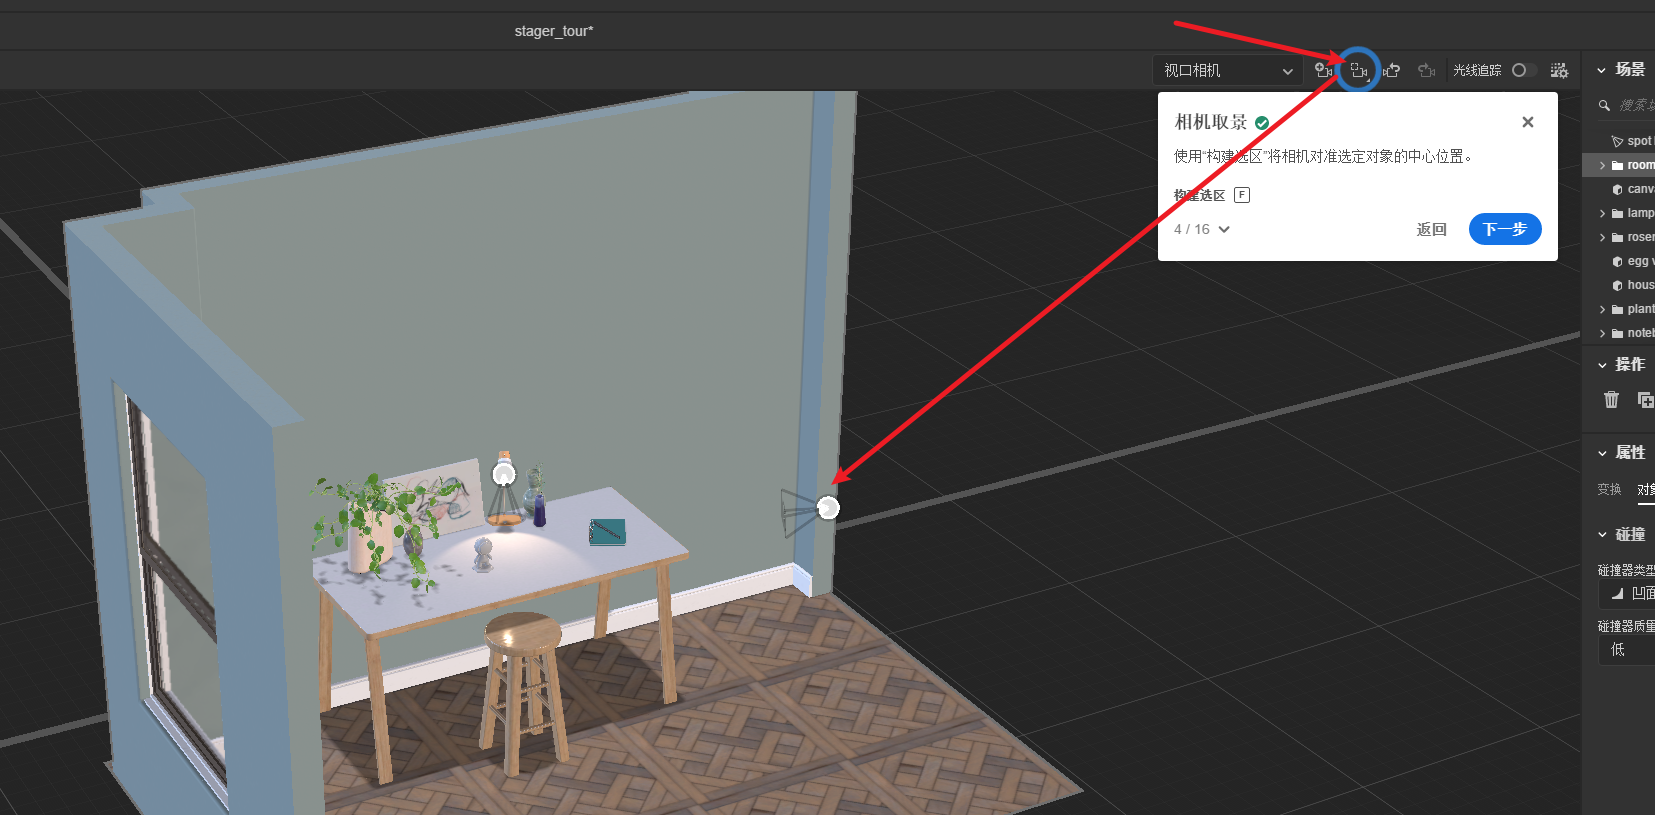
Task: Click the add camera icon
Action: click(x=1324, y=70)
